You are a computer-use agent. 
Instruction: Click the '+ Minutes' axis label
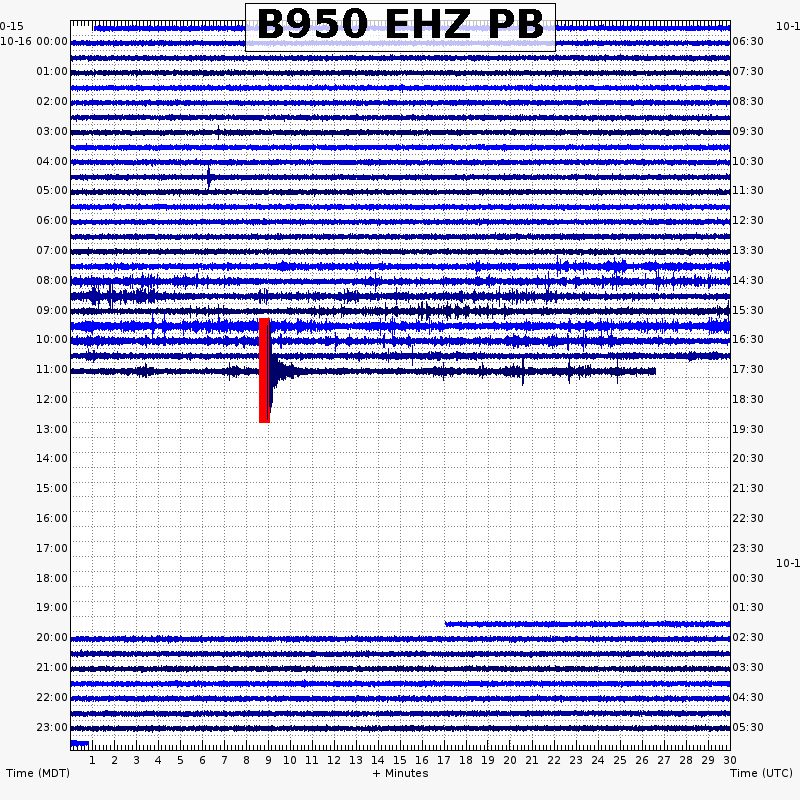point(401,773)
